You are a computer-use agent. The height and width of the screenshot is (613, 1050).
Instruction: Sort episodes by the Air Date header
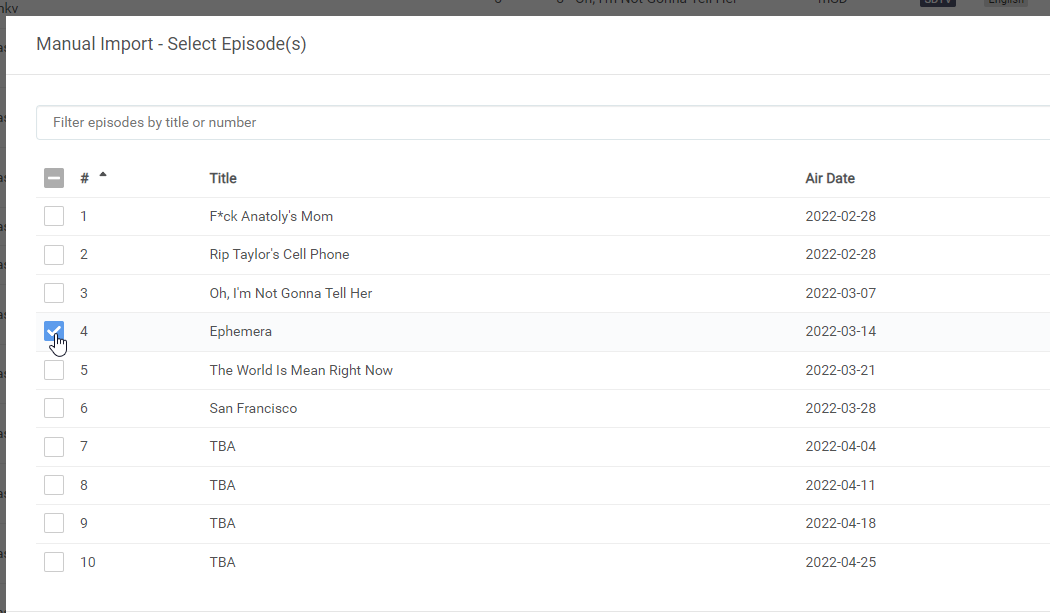pos(830,177)
